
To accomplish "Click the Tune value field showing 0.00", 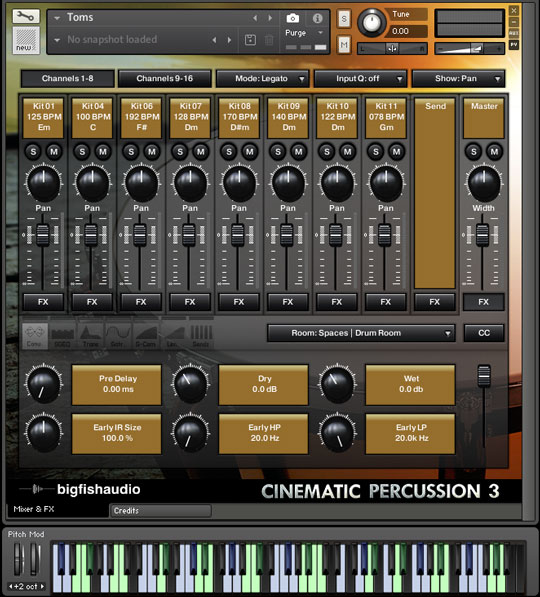I will click(406, 31).
